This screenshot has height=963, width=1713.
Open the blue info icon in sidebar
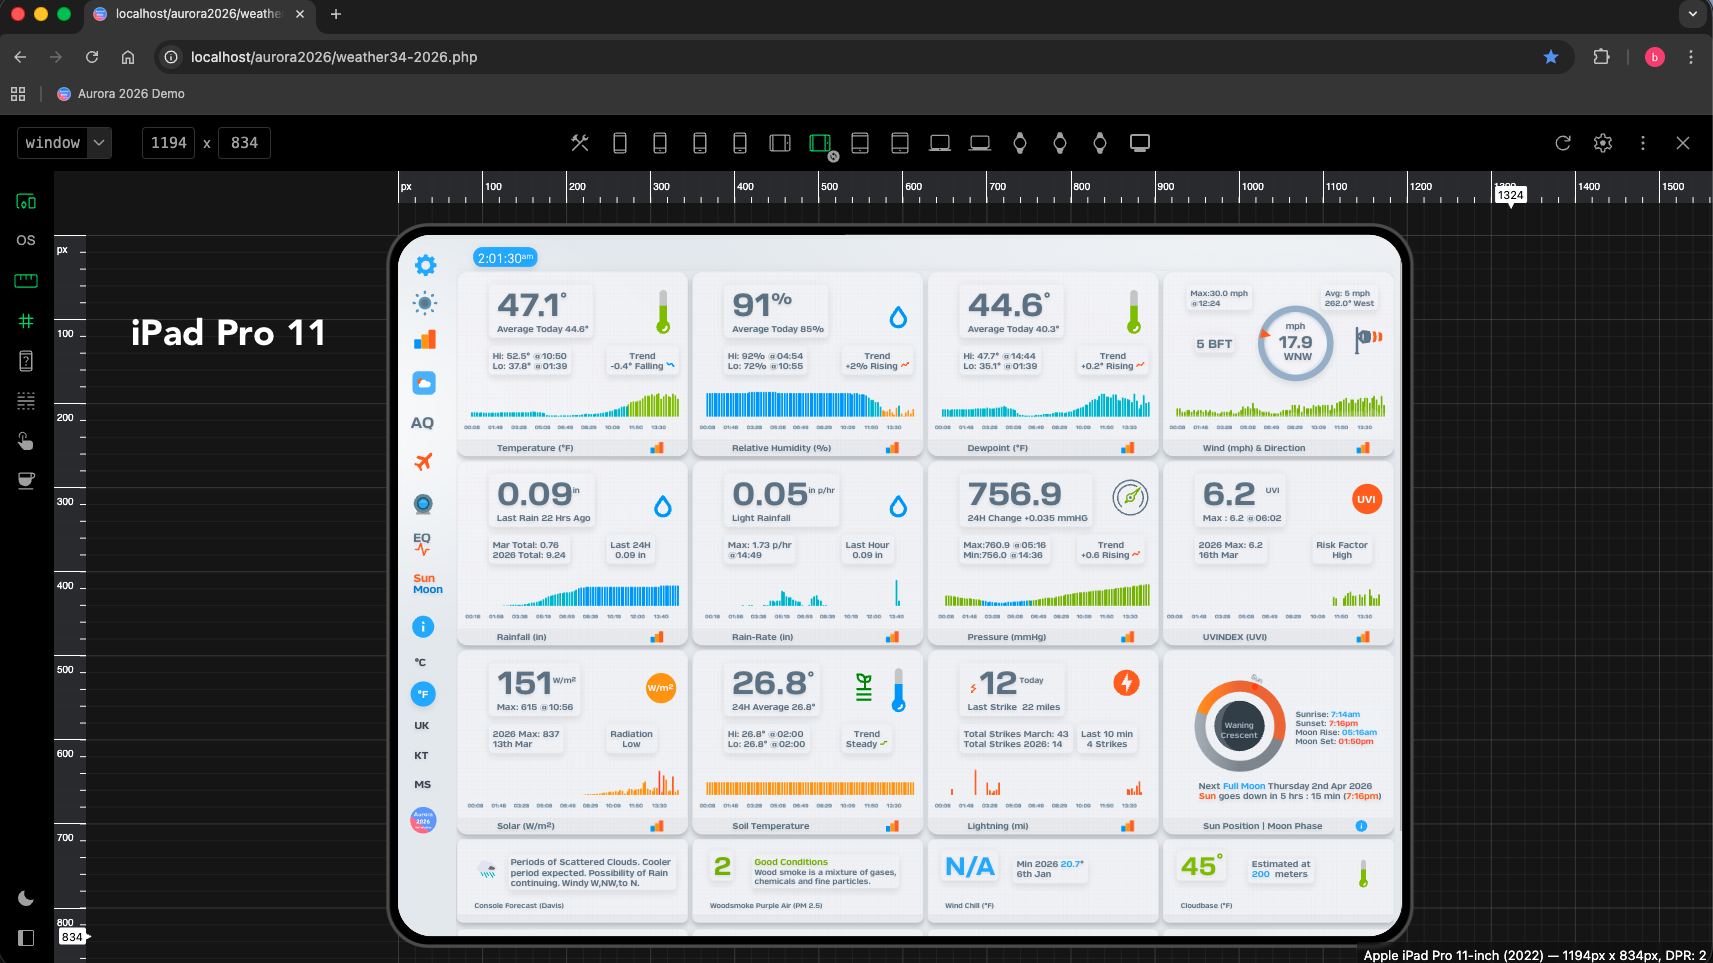[x=423, y=627]
